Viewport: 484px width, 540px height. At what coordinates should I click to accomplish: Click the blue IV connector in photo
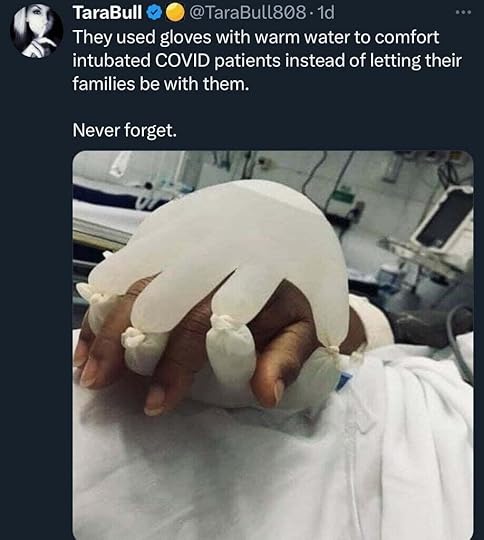(344, 380)
